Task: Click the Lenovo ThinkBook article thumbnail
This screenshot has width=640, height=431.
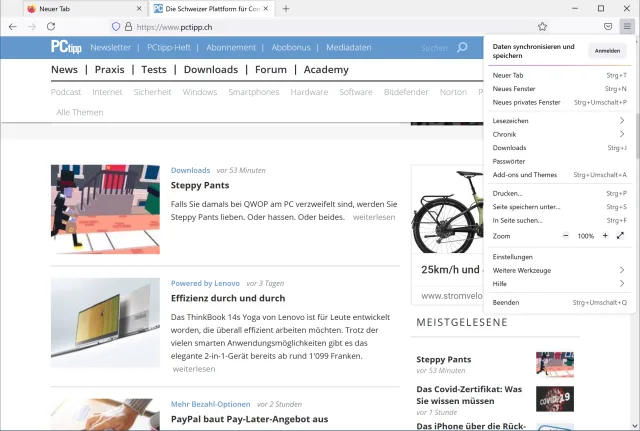Action: tap(105, 323)
